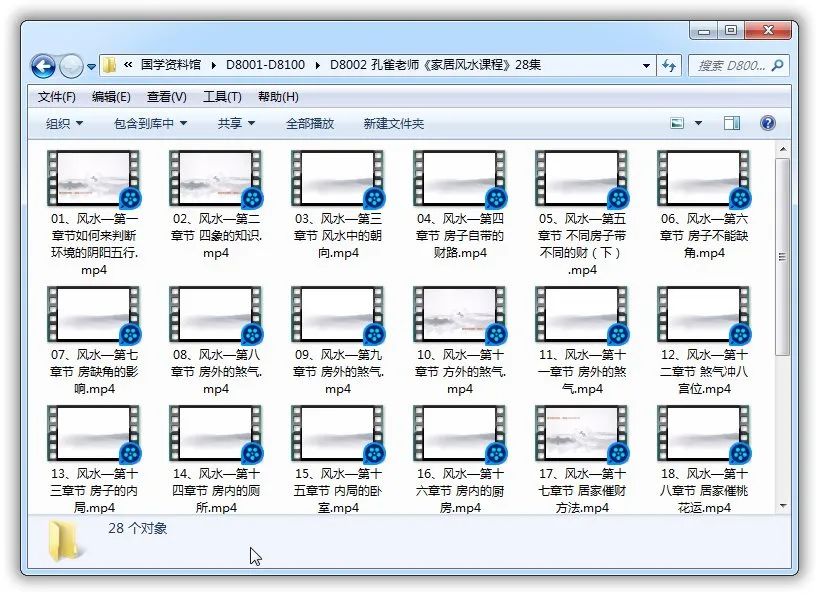The height and width of the screenshot is (596, 819).
Task: Expand the arrow after 国学资料馆 breadcrumb
Action: pyautogui.click(x=214, y=65)
